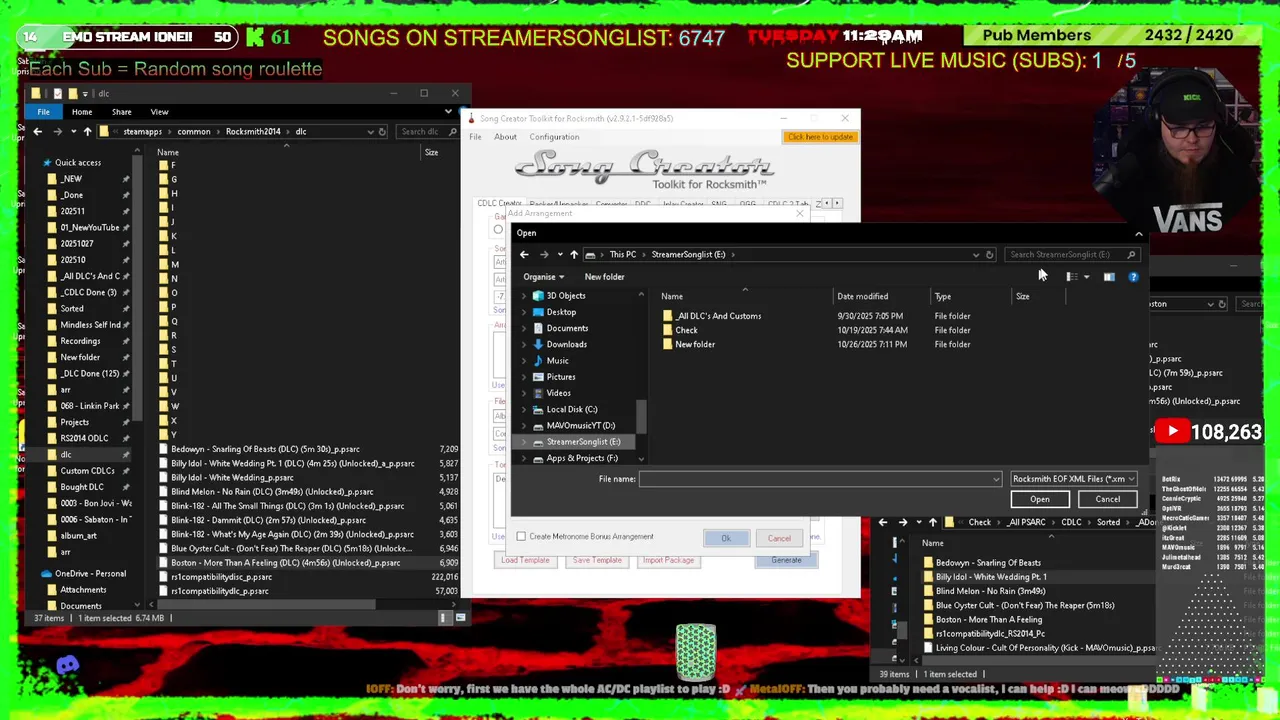Viewport: 1280px width, 720px height.
Task: Open the Share tab in dlc Explorer
Action: pyautogui.click(x=121, y=112)
